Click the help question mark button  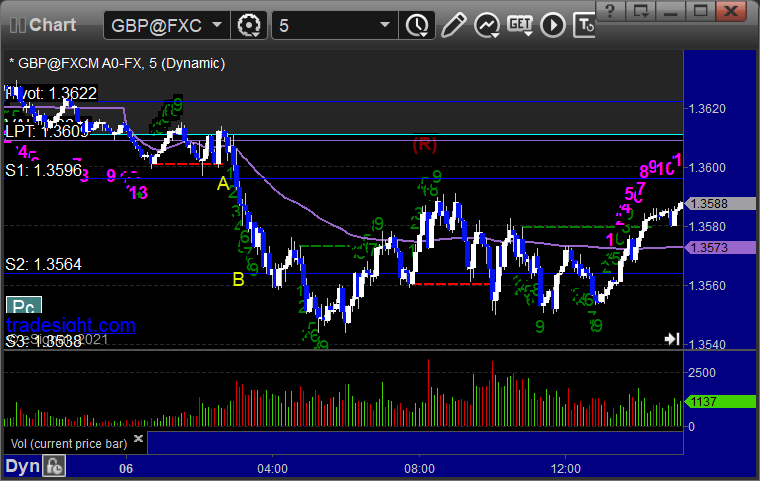[610, 11]
